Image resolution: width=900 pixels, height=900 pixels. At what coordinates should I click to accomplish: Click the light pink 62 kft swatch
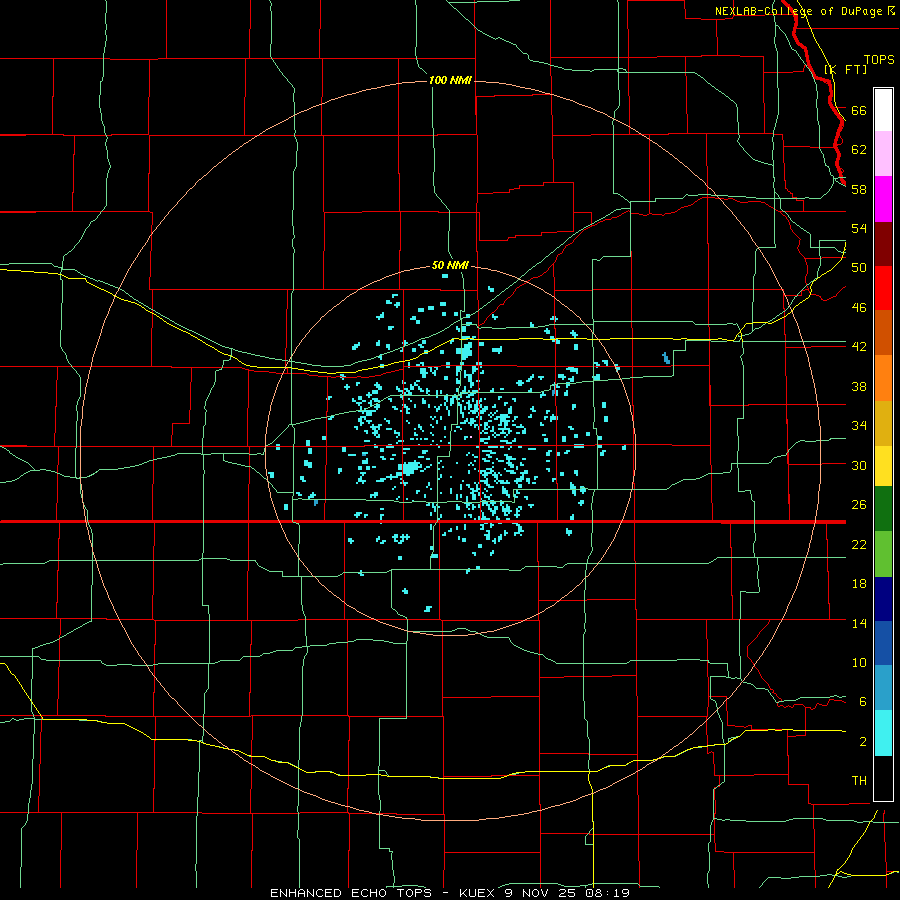tap(883, 153)
